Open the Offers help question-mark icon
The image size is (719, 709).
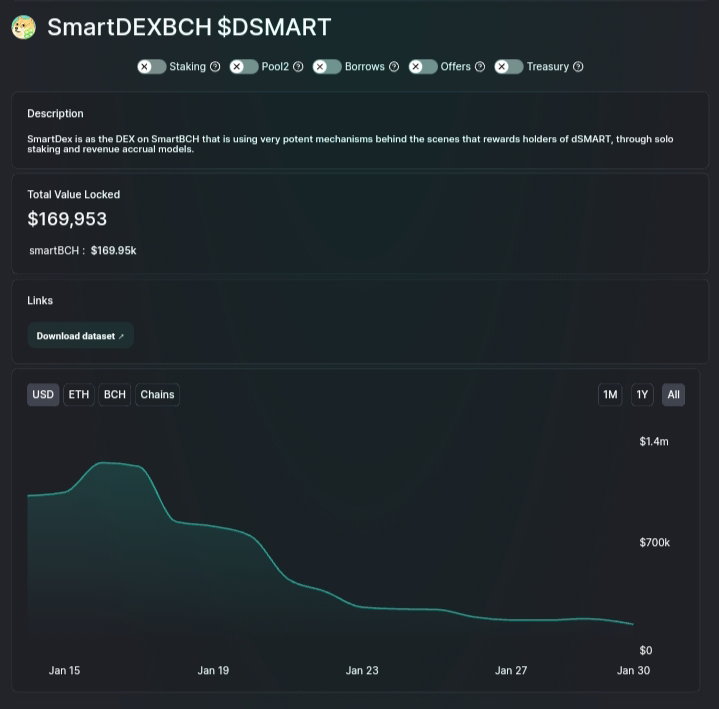480,66
